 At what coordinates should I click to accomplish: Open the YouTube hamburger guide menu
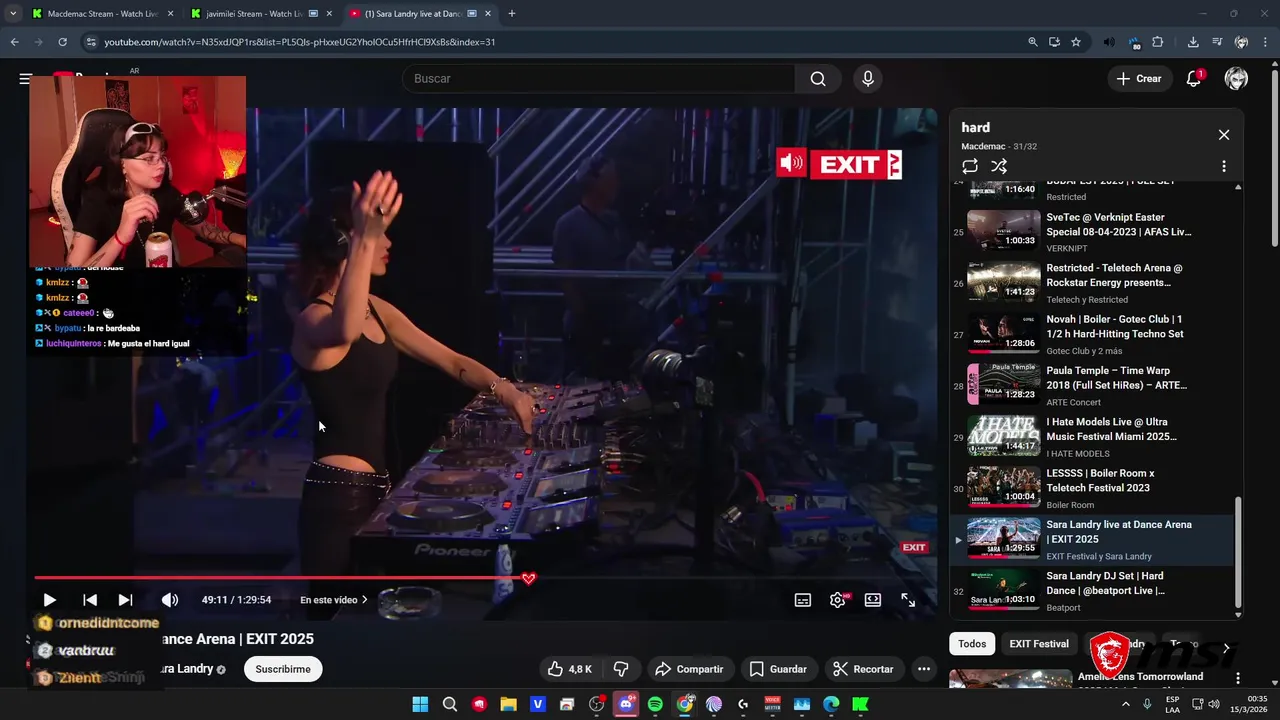pyautogui.click(x=25, y=79)
